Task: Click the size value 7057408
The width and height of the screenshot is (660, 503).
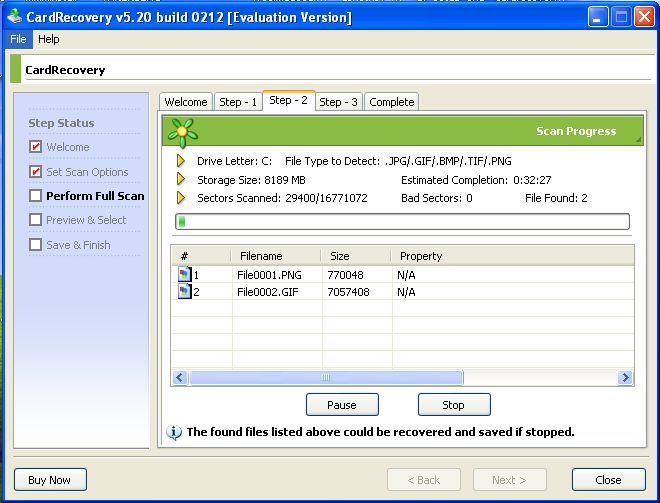Action: [349, 292]
